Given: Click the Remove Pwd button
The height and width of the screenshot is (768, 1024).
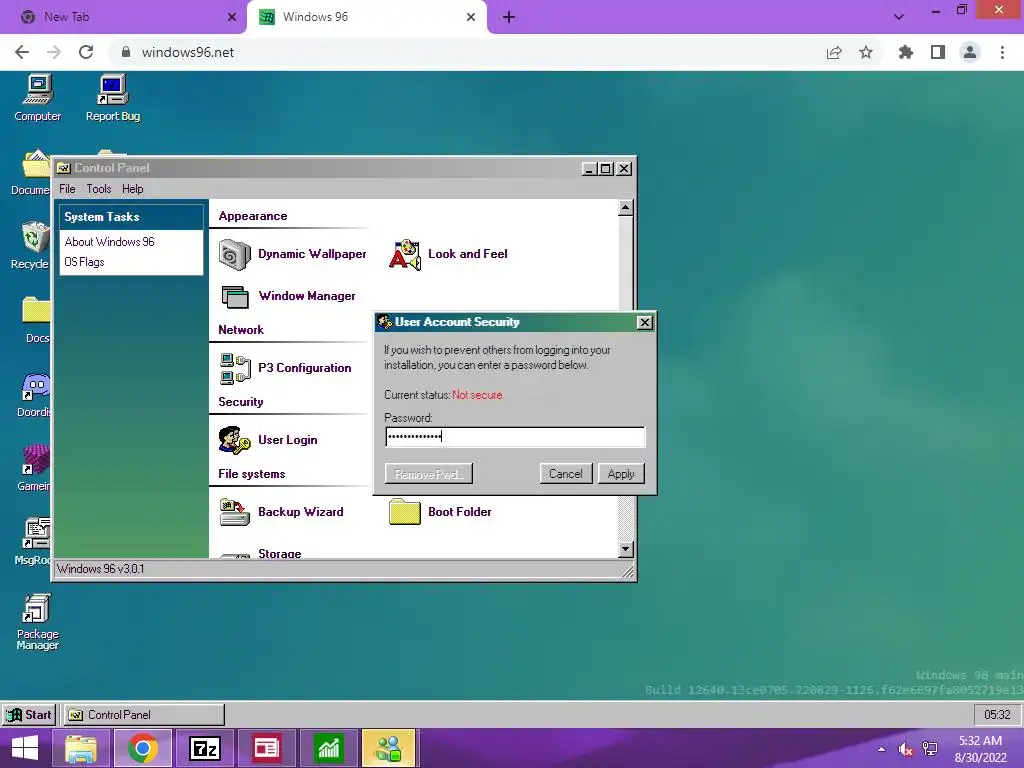Looking at the screenshot, I should 429,474.
